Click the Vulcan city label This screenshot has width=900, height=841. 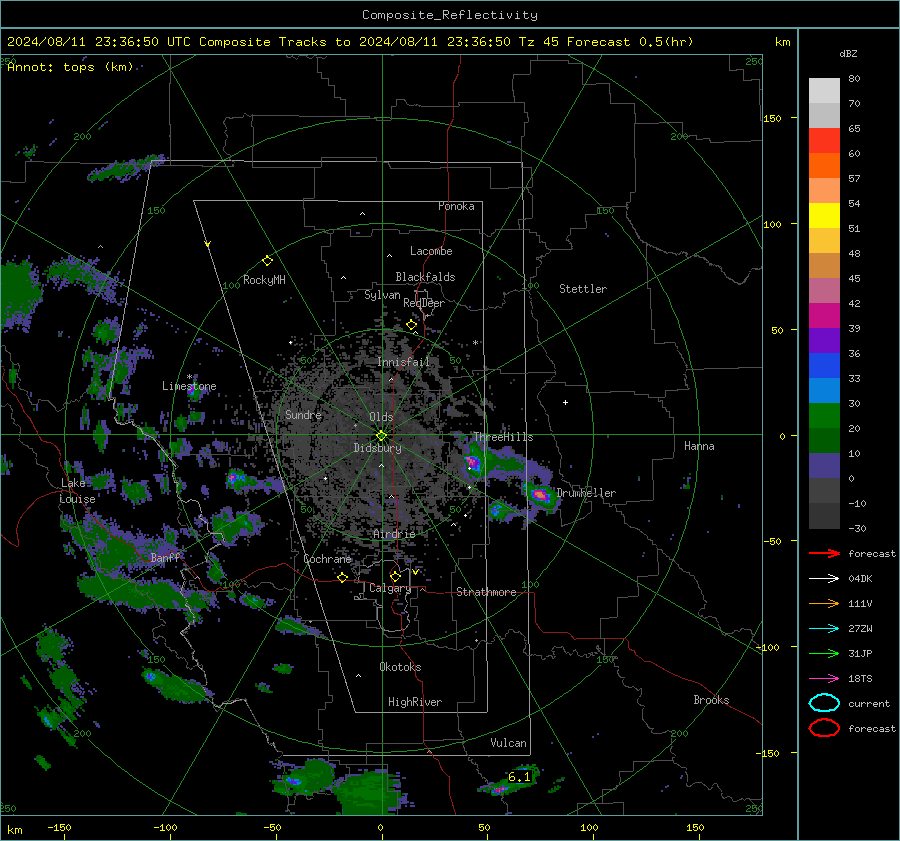click(509, 743)
